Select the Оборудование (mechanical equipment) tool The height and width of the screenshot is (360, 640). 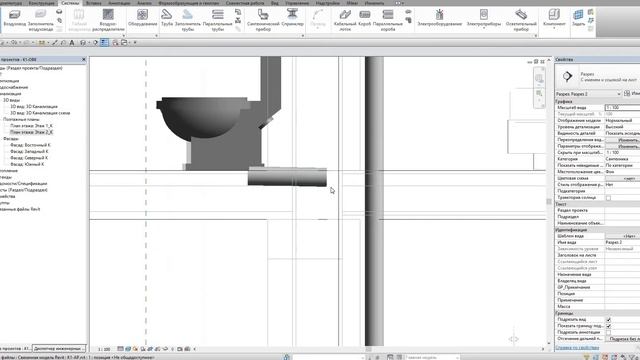pos(142,18)
